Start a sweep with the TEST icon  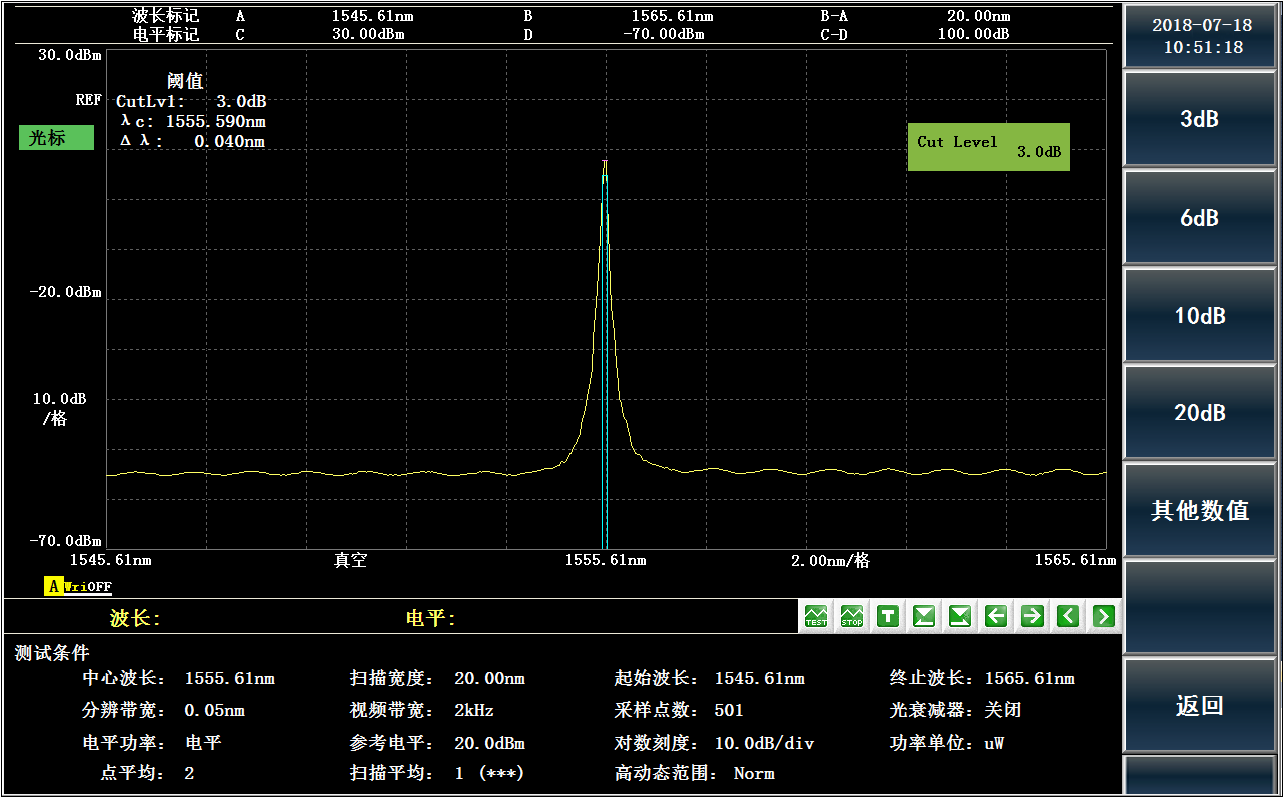click(x=816, y=616)
